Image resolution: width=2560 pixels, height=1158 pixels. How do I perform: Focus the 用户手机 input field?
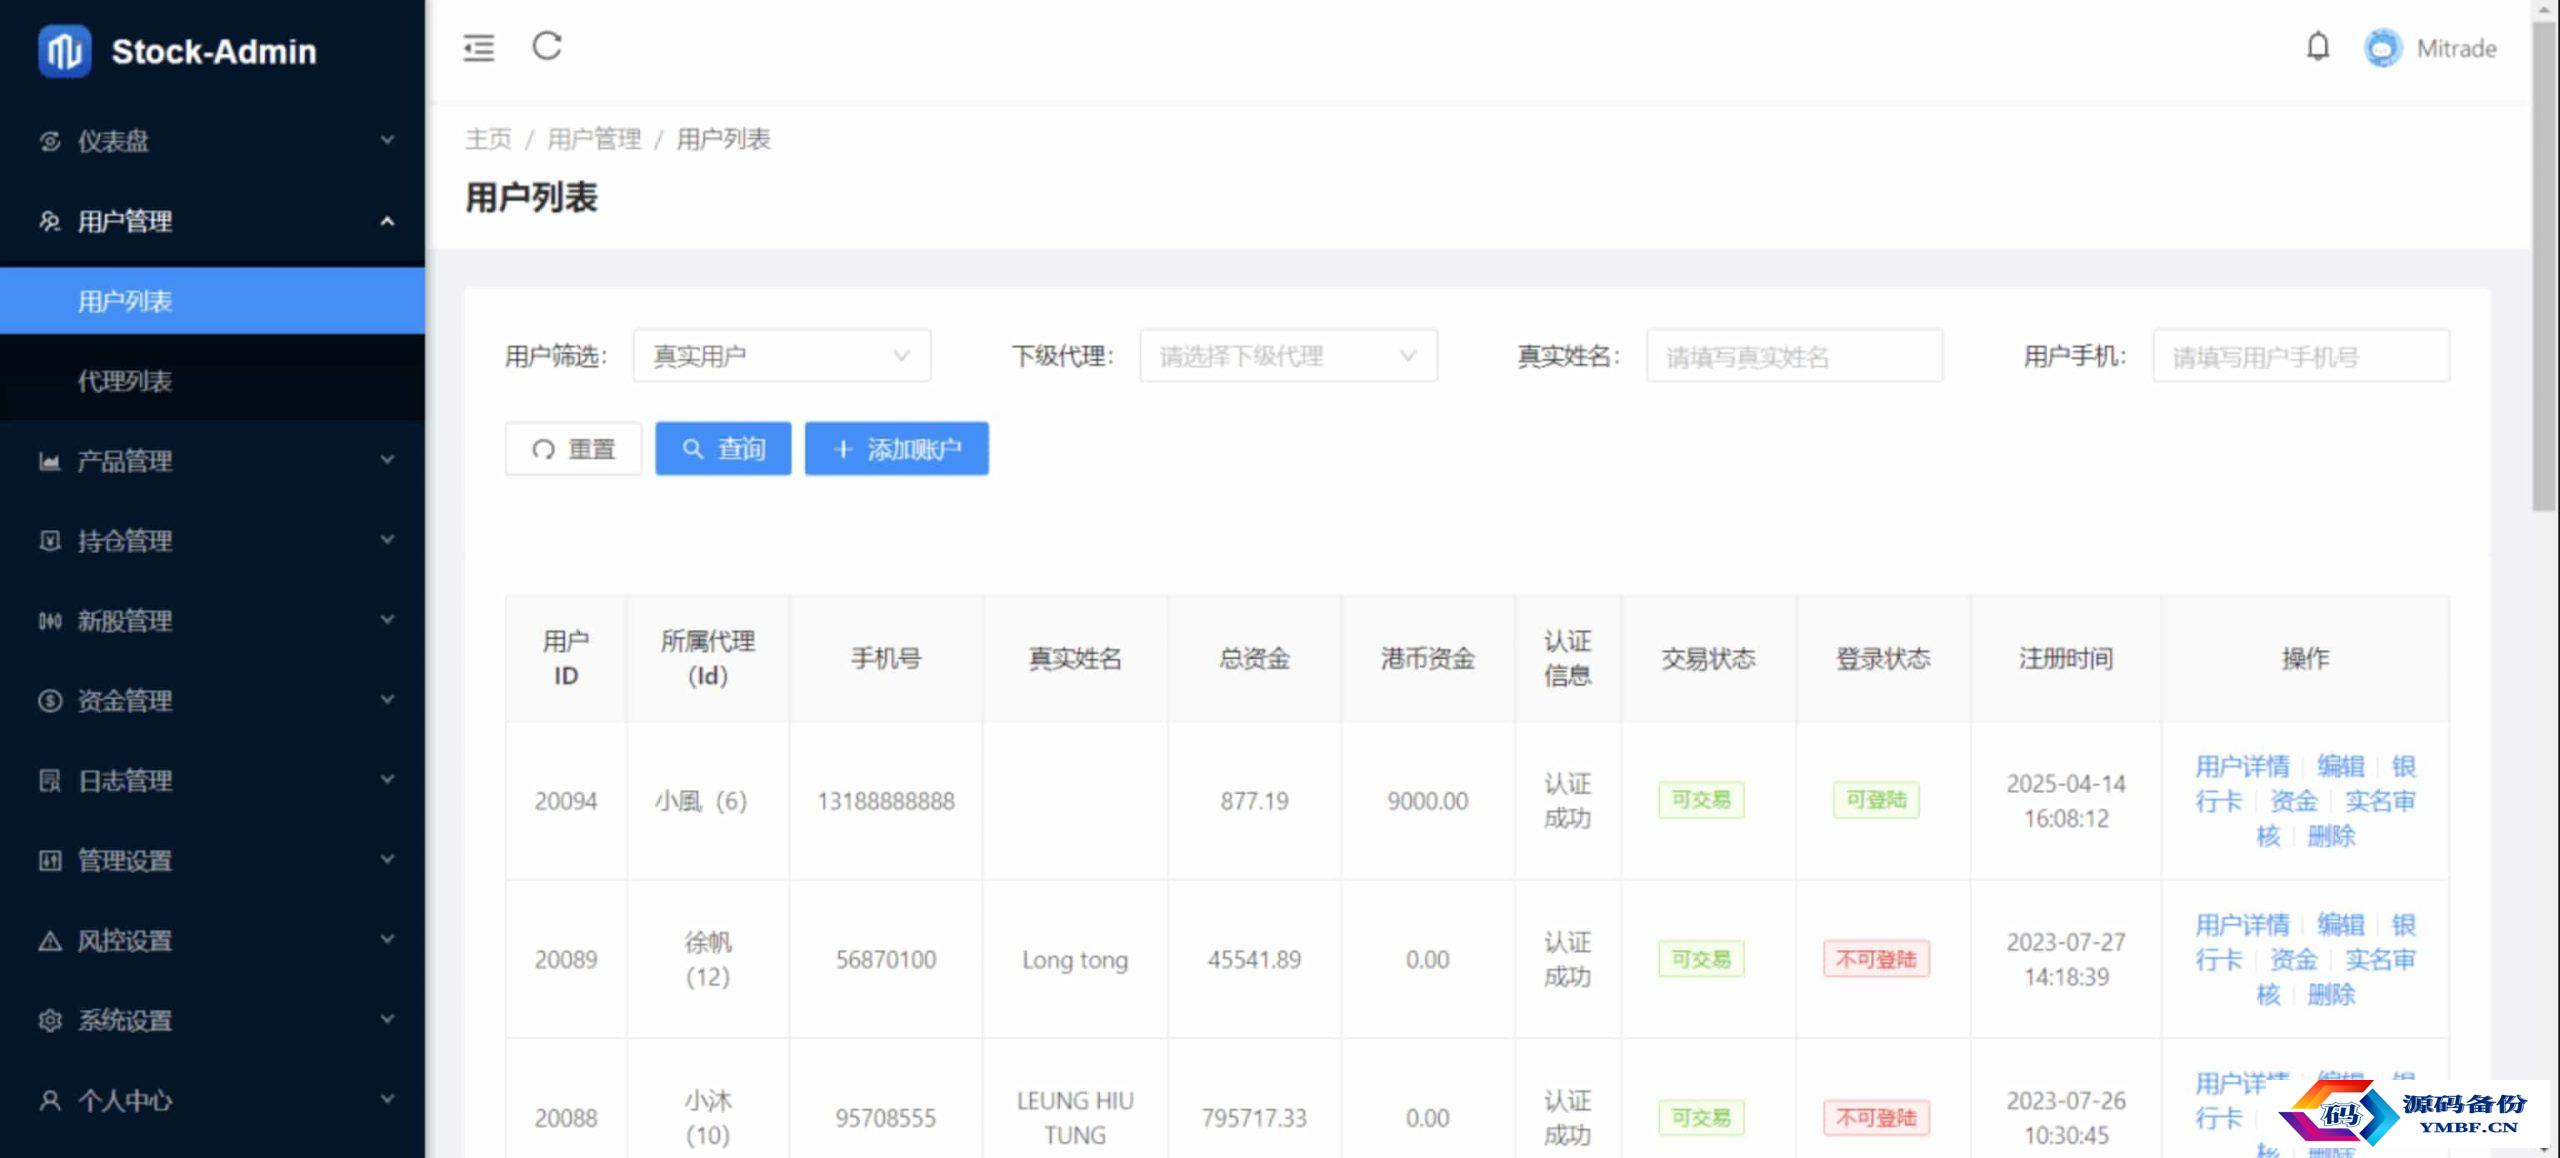pos(2301,356)
